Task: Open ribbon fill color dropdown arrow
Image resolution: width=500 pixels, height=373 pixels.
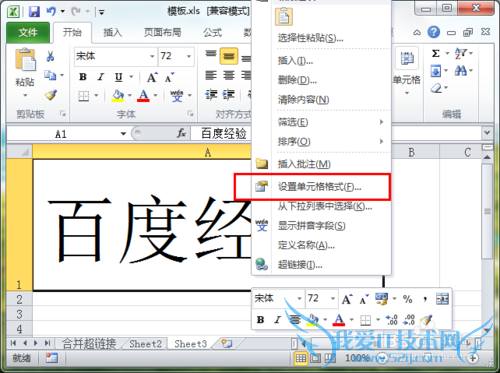Action: click(x=129, y=96)
